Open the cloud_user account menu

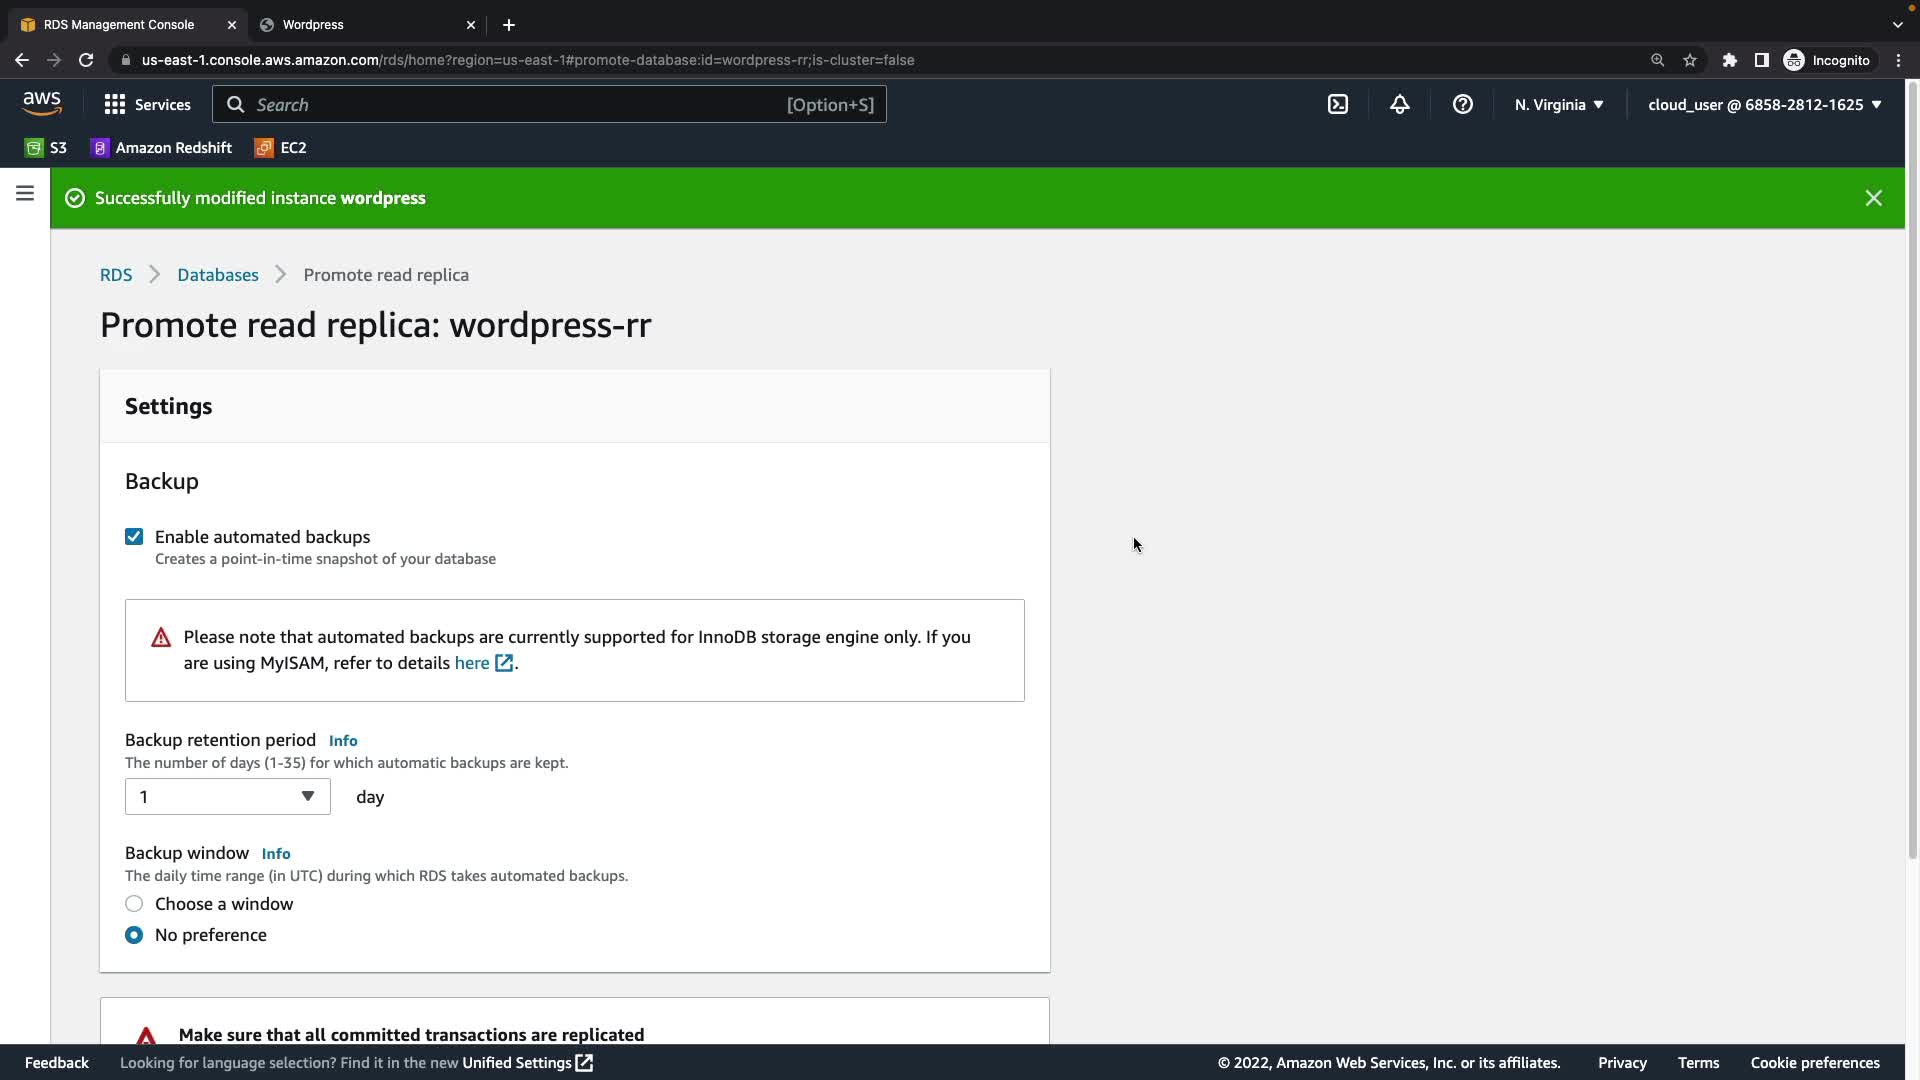point(1764,105)
